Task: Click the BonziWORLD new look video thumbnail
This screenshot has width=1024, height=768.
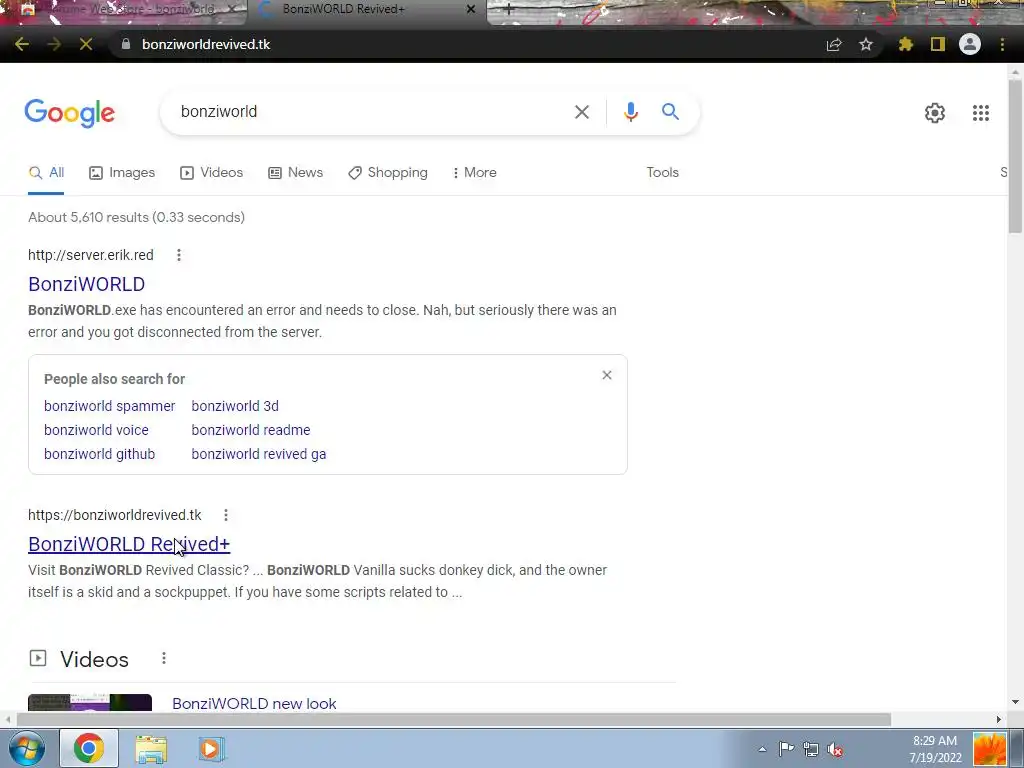Action: 90,703
